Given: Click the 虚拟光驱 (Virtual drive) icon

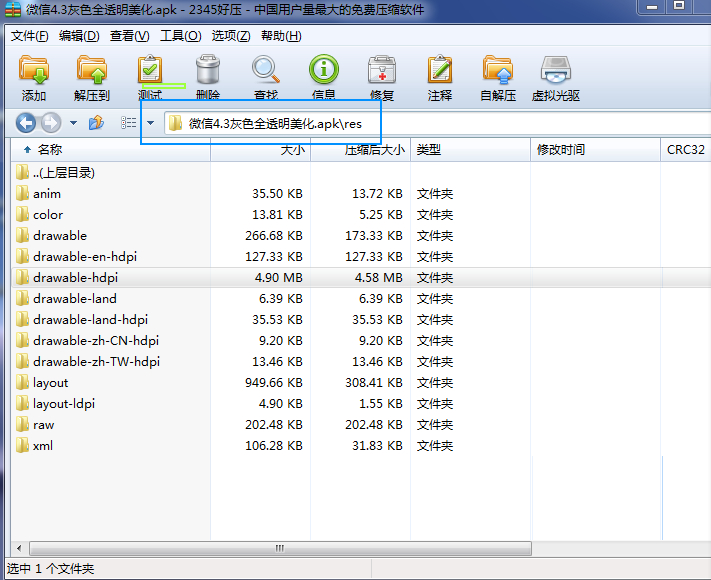Looking at the screenshot, I should (555, 70).
